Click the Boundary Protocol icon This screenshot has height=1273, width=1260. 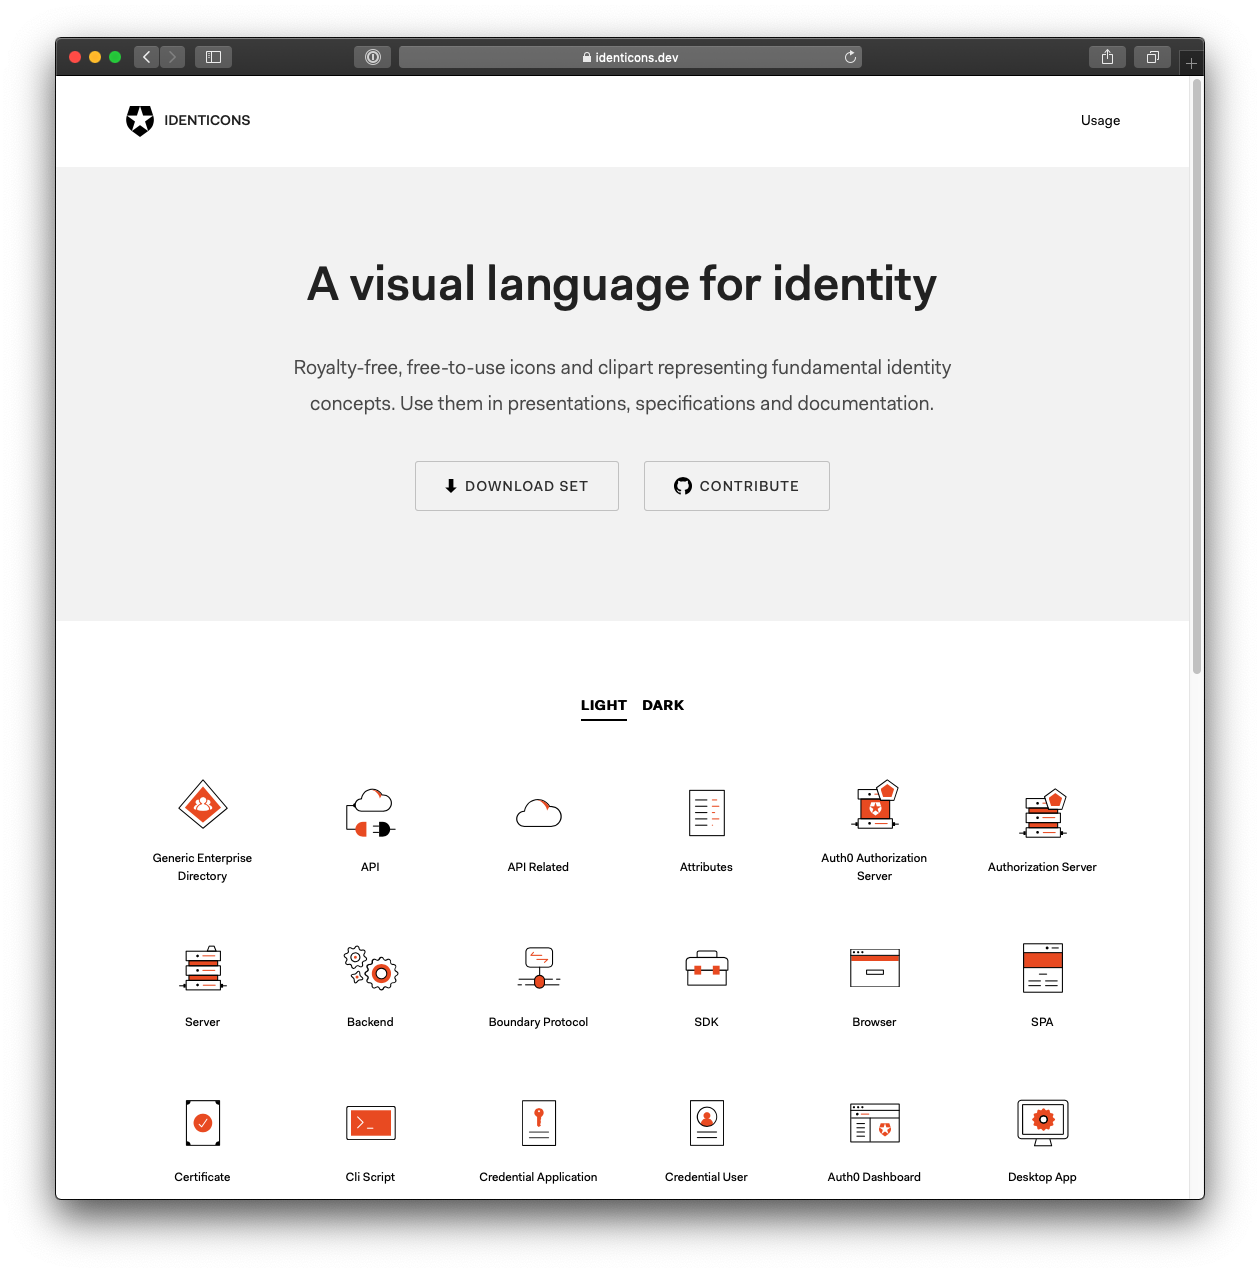click(539, 968)
